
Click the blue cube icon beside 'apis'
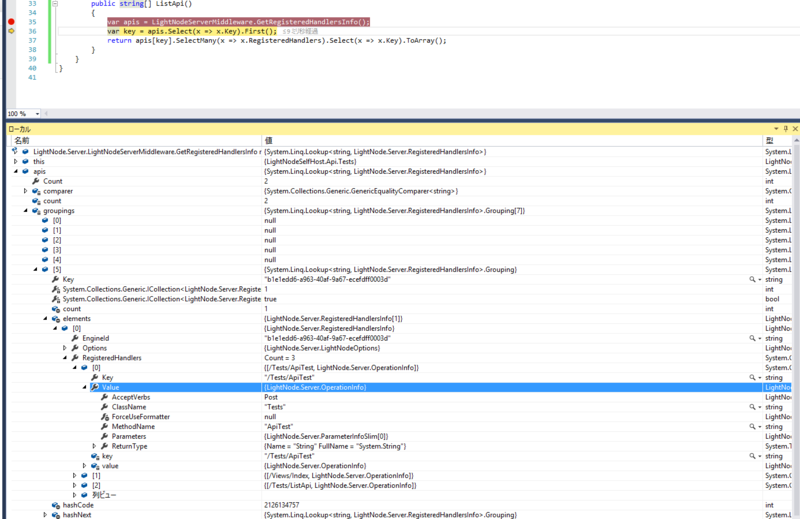(x=26, y=171)
